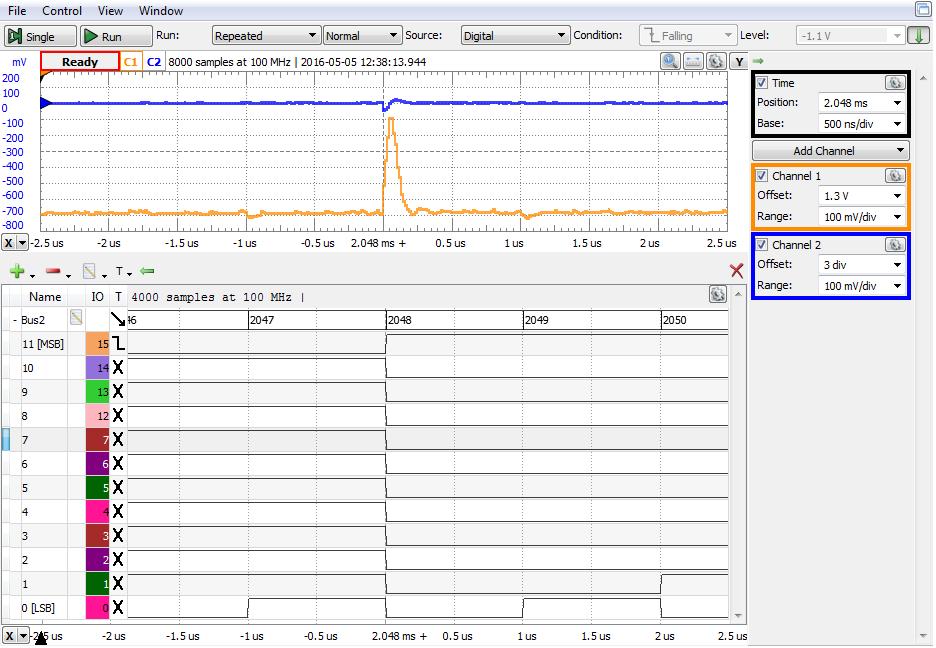Click purple IO 14 color swatch

click(98, 368)
